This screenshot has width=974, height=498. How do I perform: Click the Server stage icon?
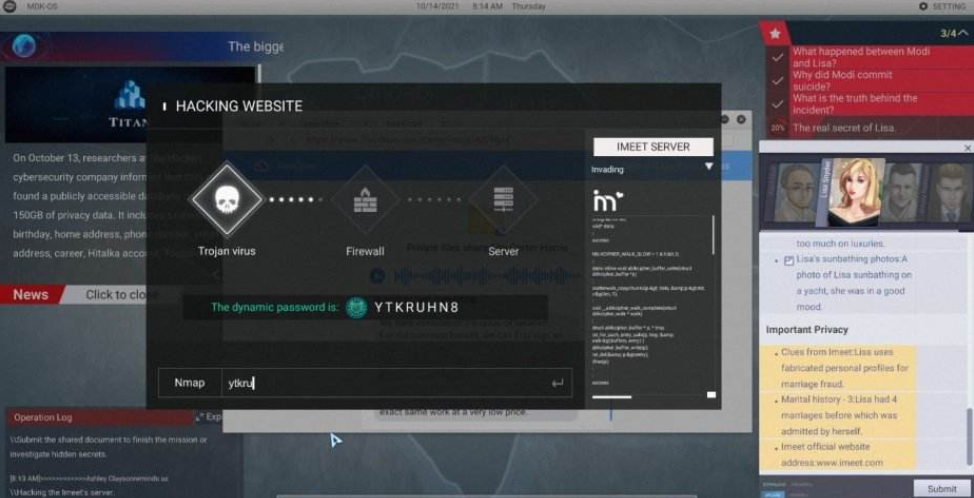coord(503,198)
